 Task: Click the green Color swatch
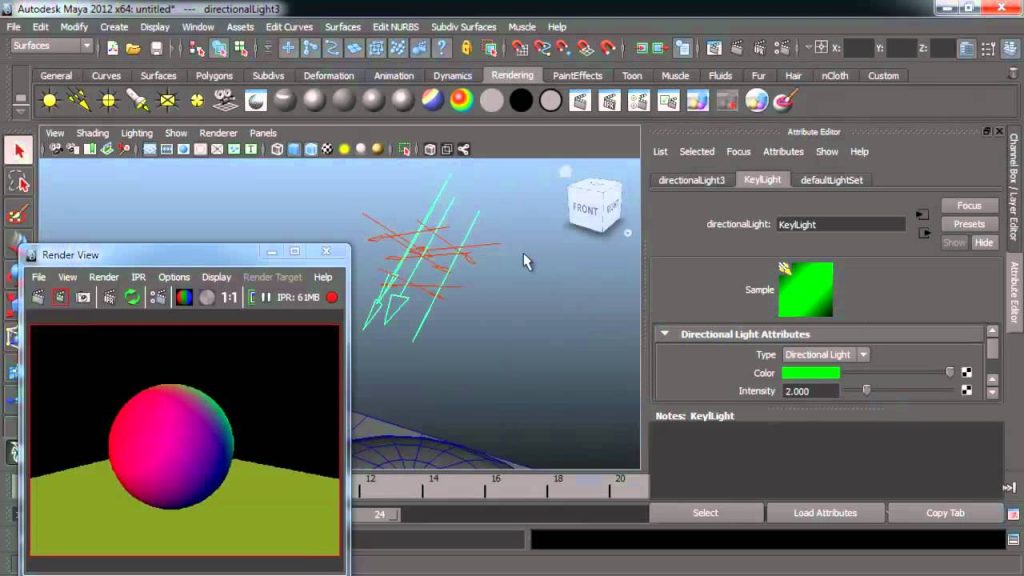point(810,373)
